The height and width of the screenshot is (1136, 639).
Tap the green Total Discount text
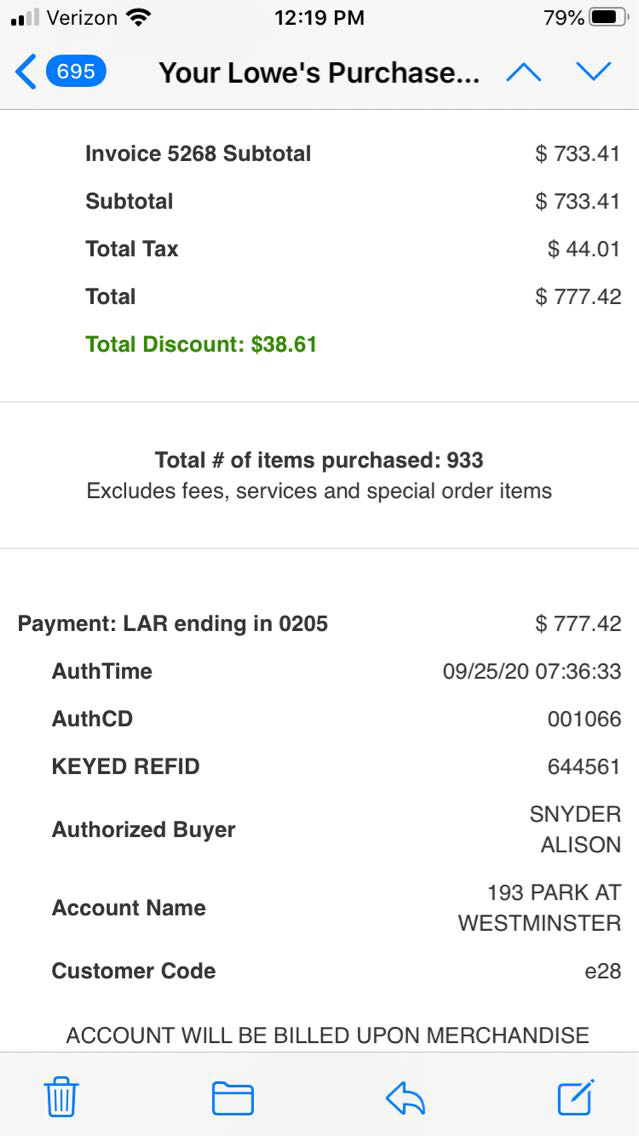click(201, 344)
